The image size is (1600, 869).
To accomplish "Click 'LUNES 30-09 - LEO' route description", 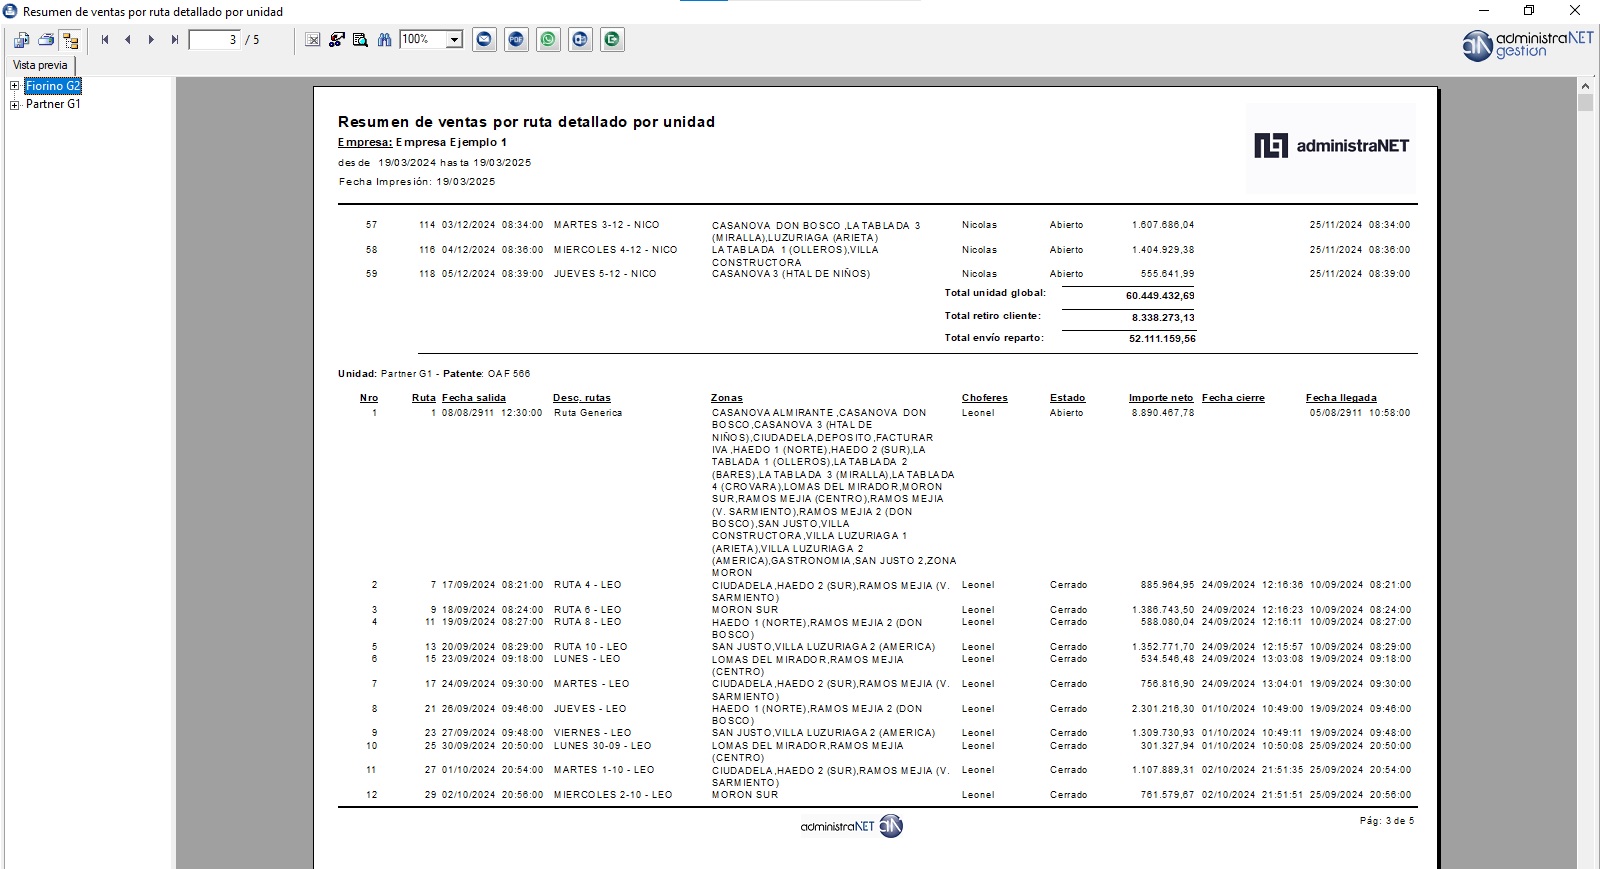I will click(602, 746).
